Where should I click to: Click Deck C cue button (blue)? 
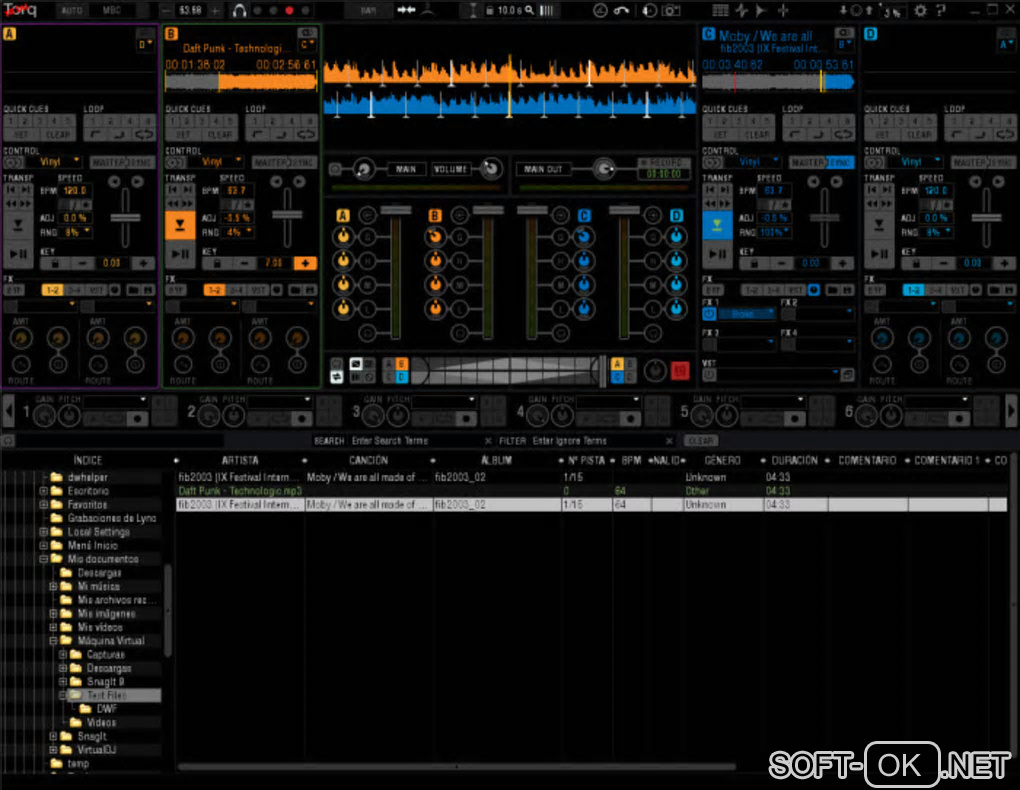[717, 225]
